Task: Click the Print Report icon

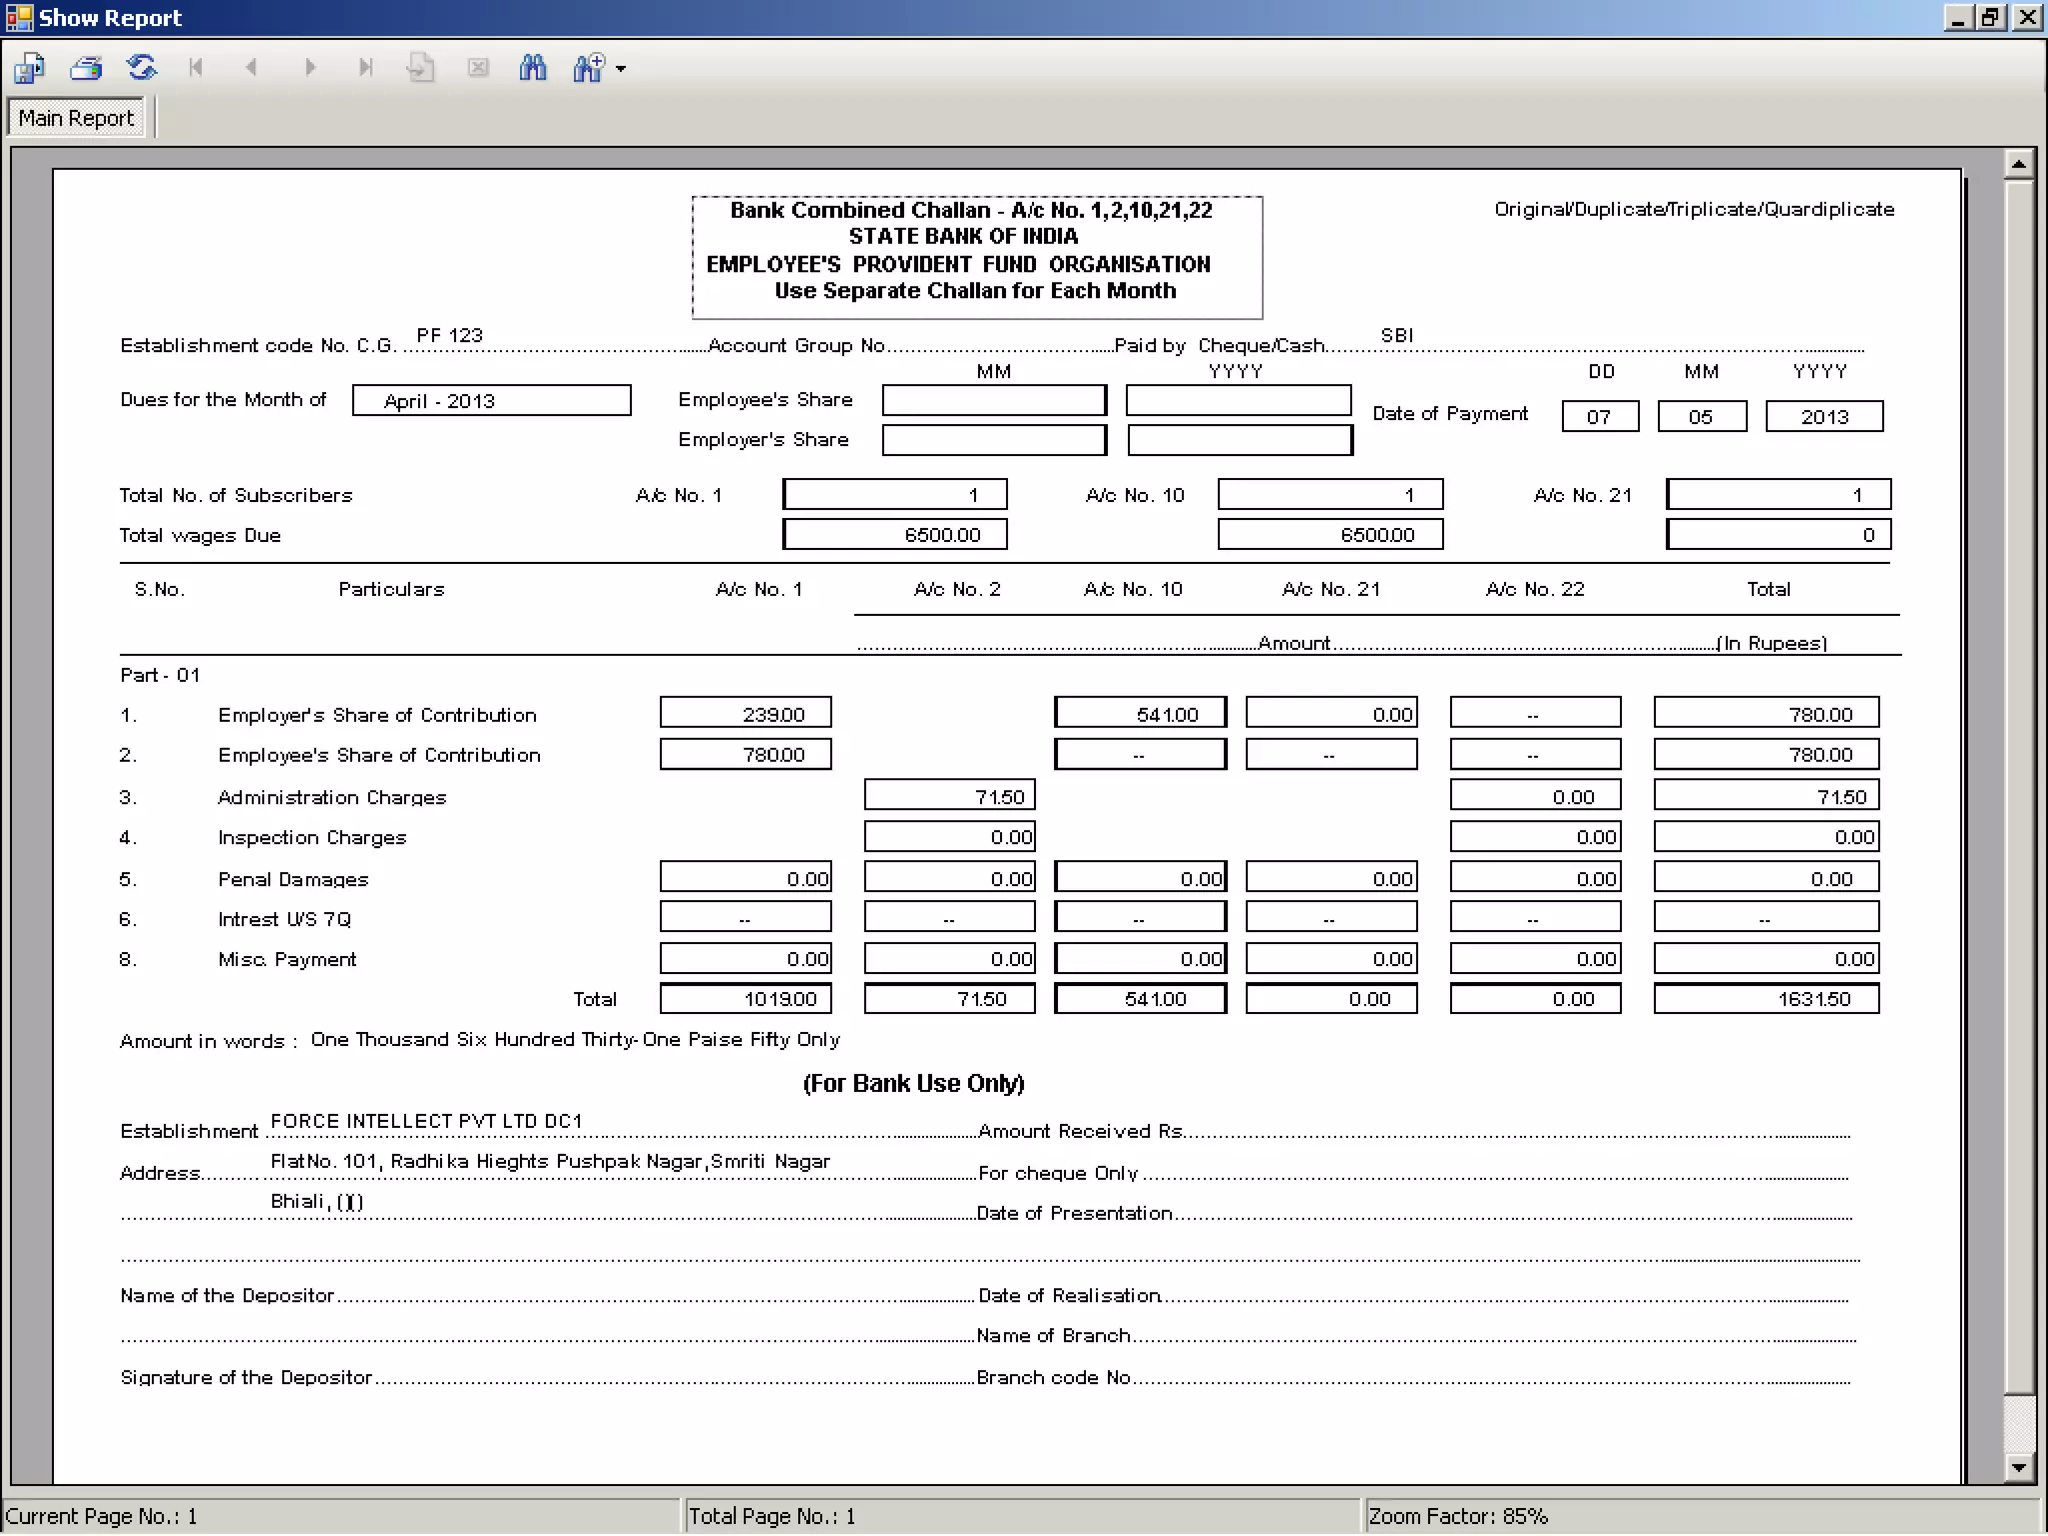Action: 86,68
